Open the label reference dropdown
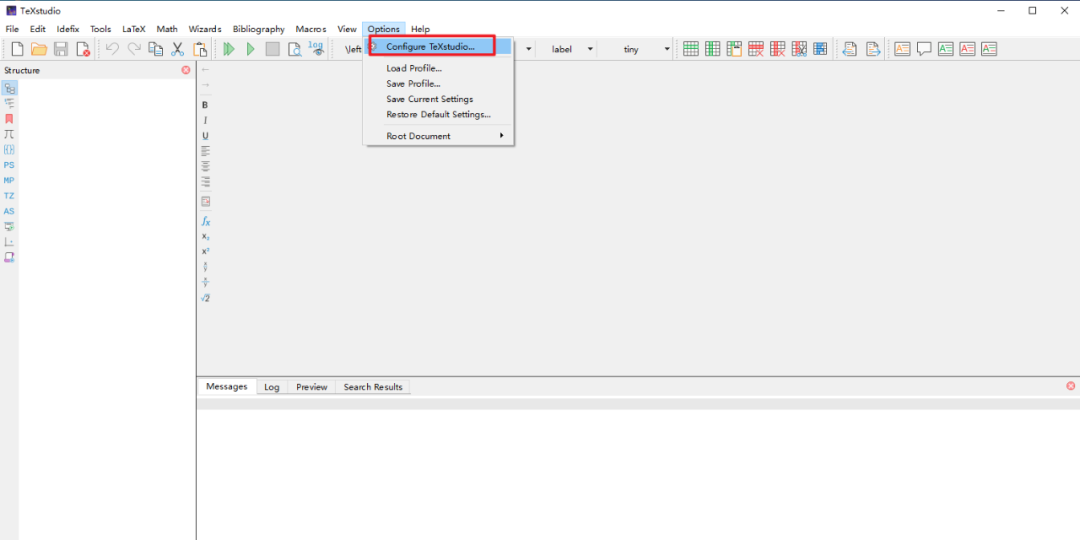Viewport: 1080px width, 540px height. point(572,49)
